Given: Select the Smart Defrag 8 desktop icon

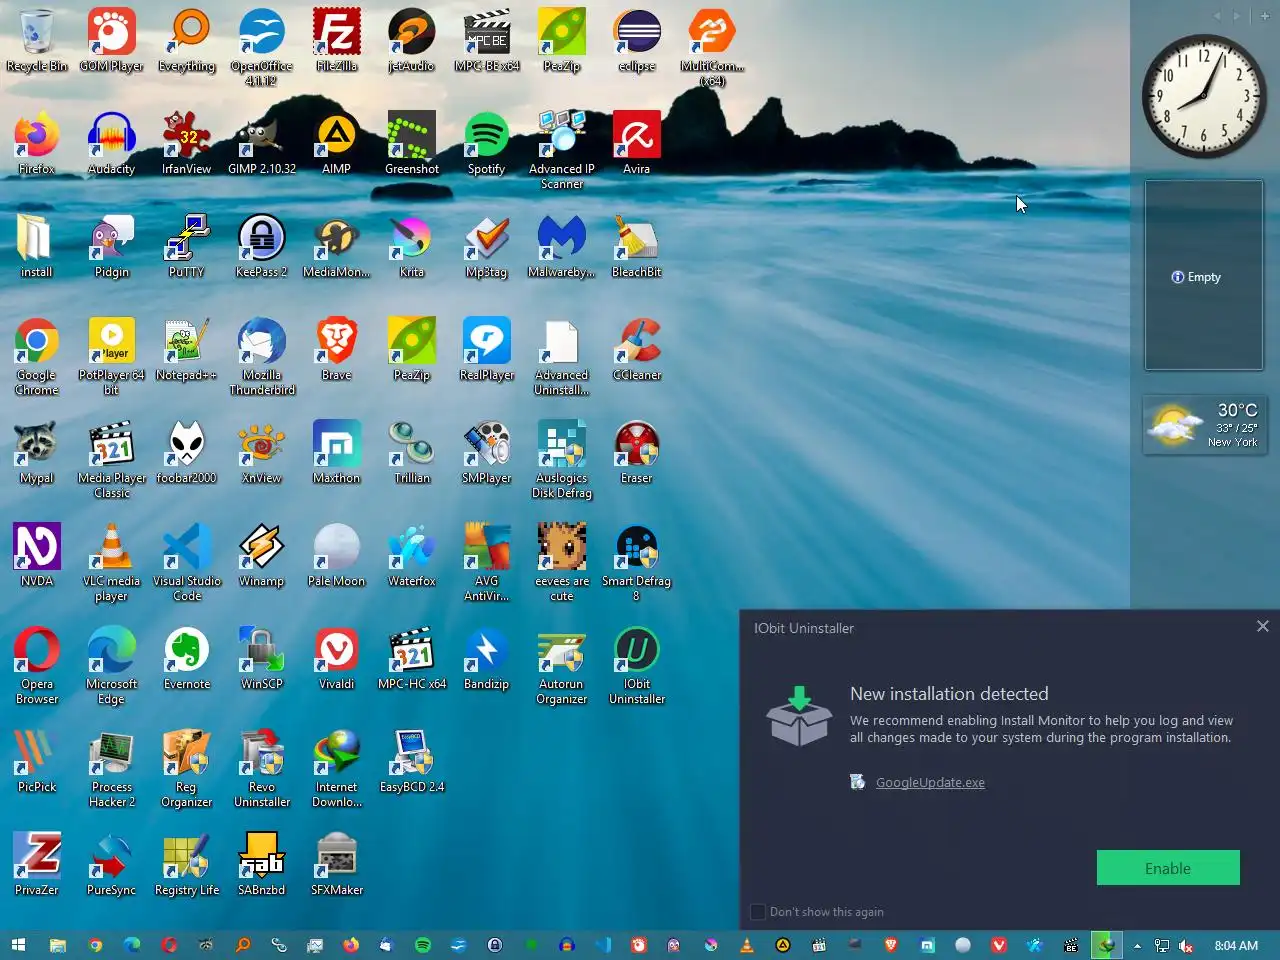Looking at the screenshot, I should pos(637,562).
